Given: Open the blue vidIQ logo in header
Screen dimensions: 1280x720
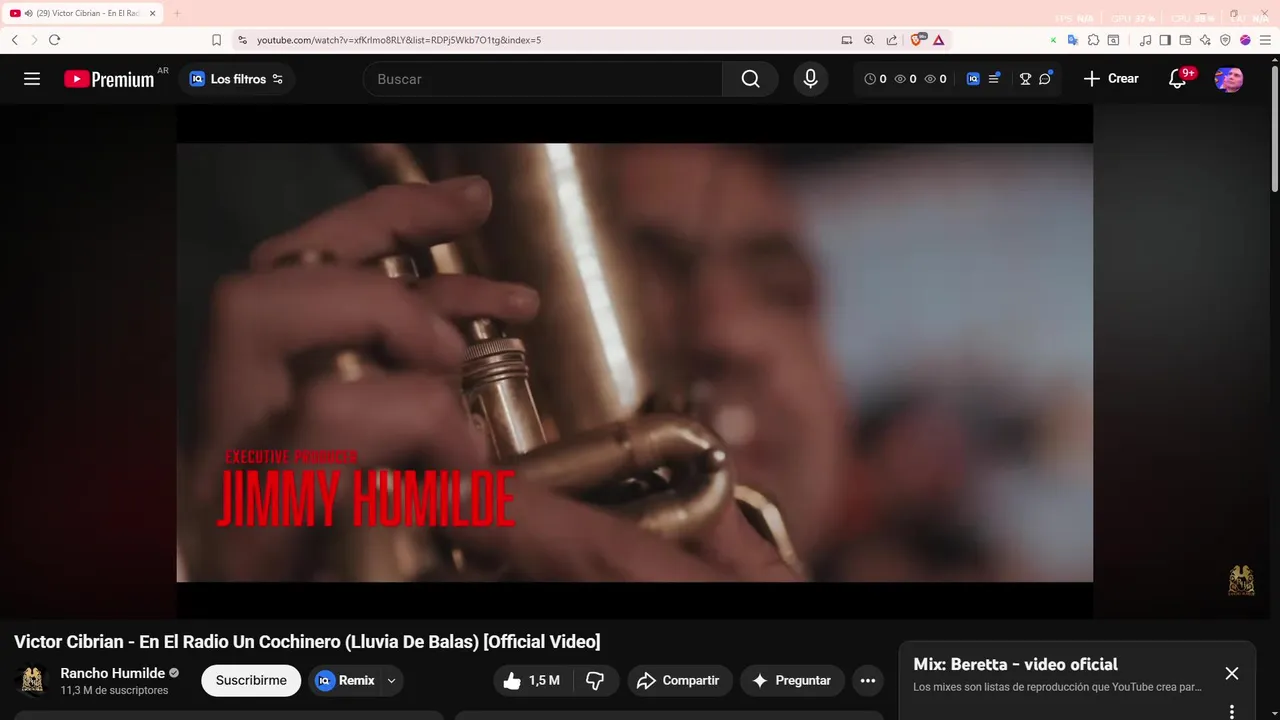Looking at the screenshot, I should (973, 79).
